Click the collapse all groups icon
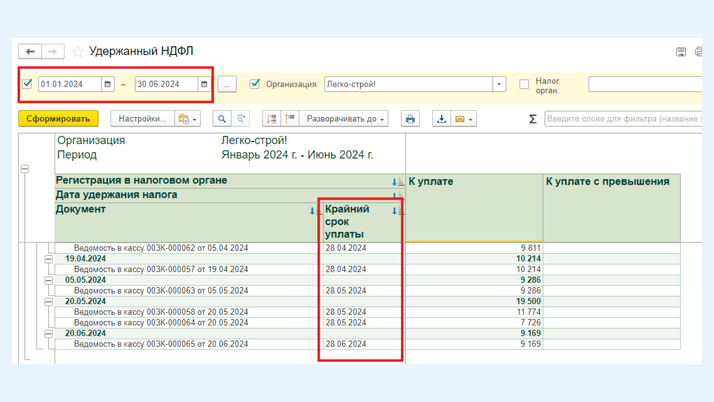The height and width of the screenshot is (402, 714). click(290, 119)
